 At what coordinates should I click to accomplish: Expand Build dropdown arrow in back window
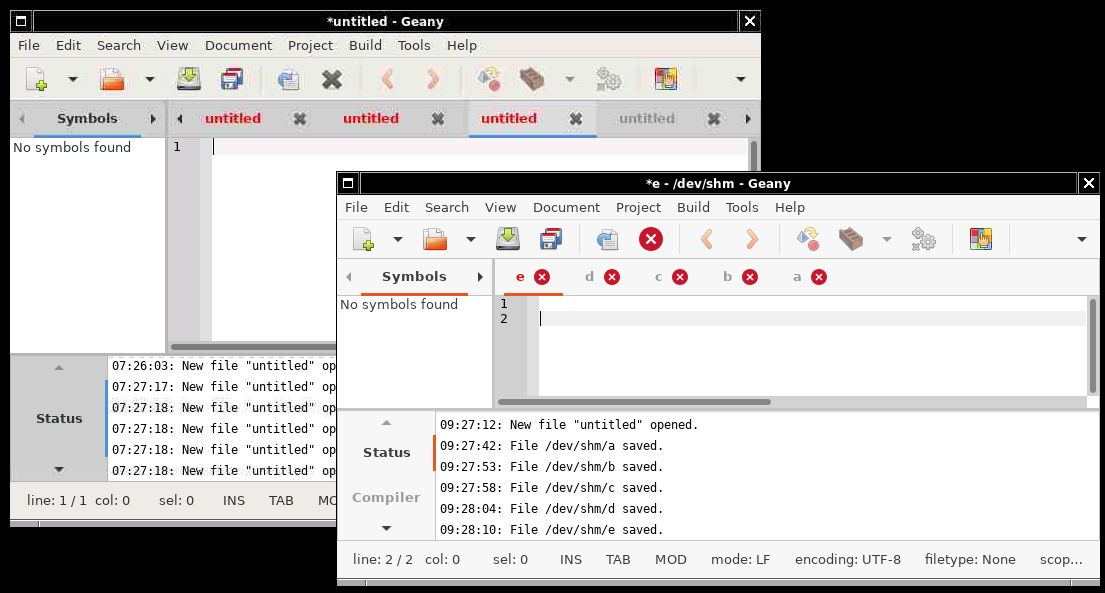click(x=569, y=79)
